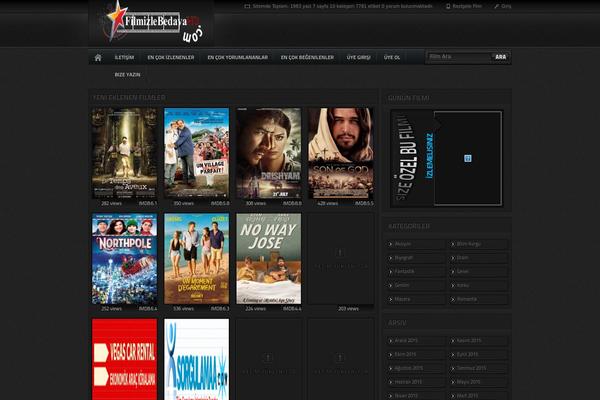Screen dimensions: 600x400
Task: Open the İLETİŞİM menu item
Action: [124, 57]
